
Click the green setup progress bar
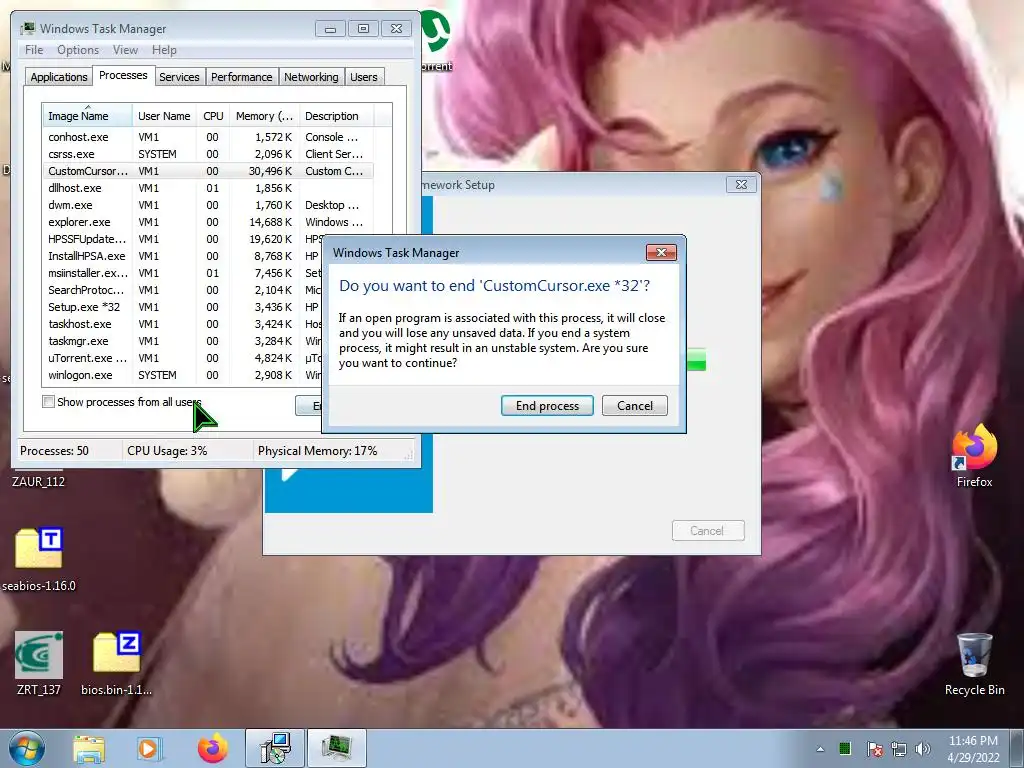click(696, 360)
